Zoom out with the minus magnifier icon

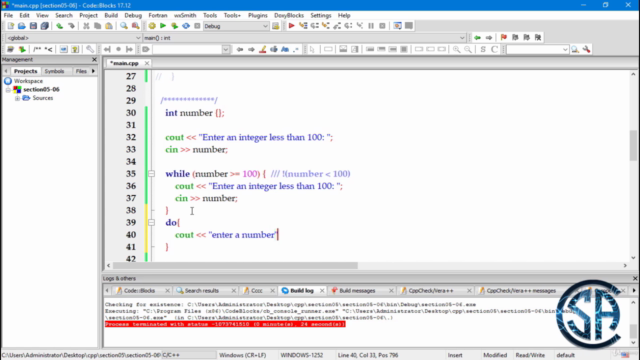click(468, 49)
